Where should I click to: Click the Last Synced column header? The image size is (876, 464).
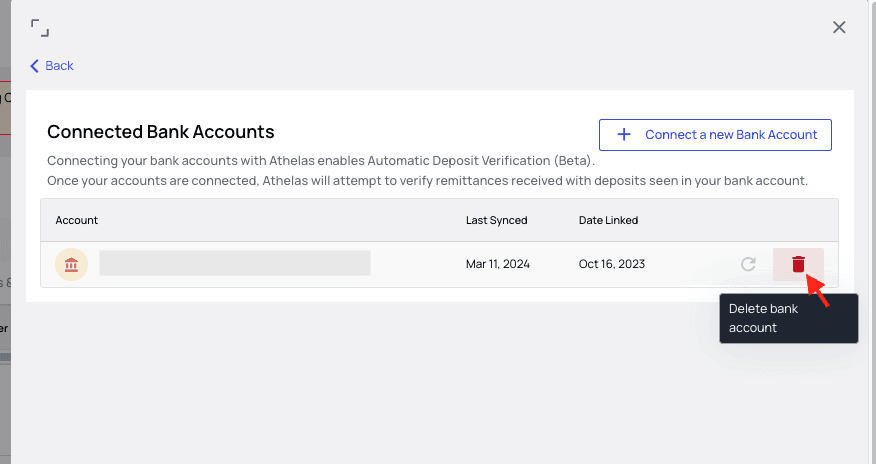pyautogui.click(x=496, y=220)
